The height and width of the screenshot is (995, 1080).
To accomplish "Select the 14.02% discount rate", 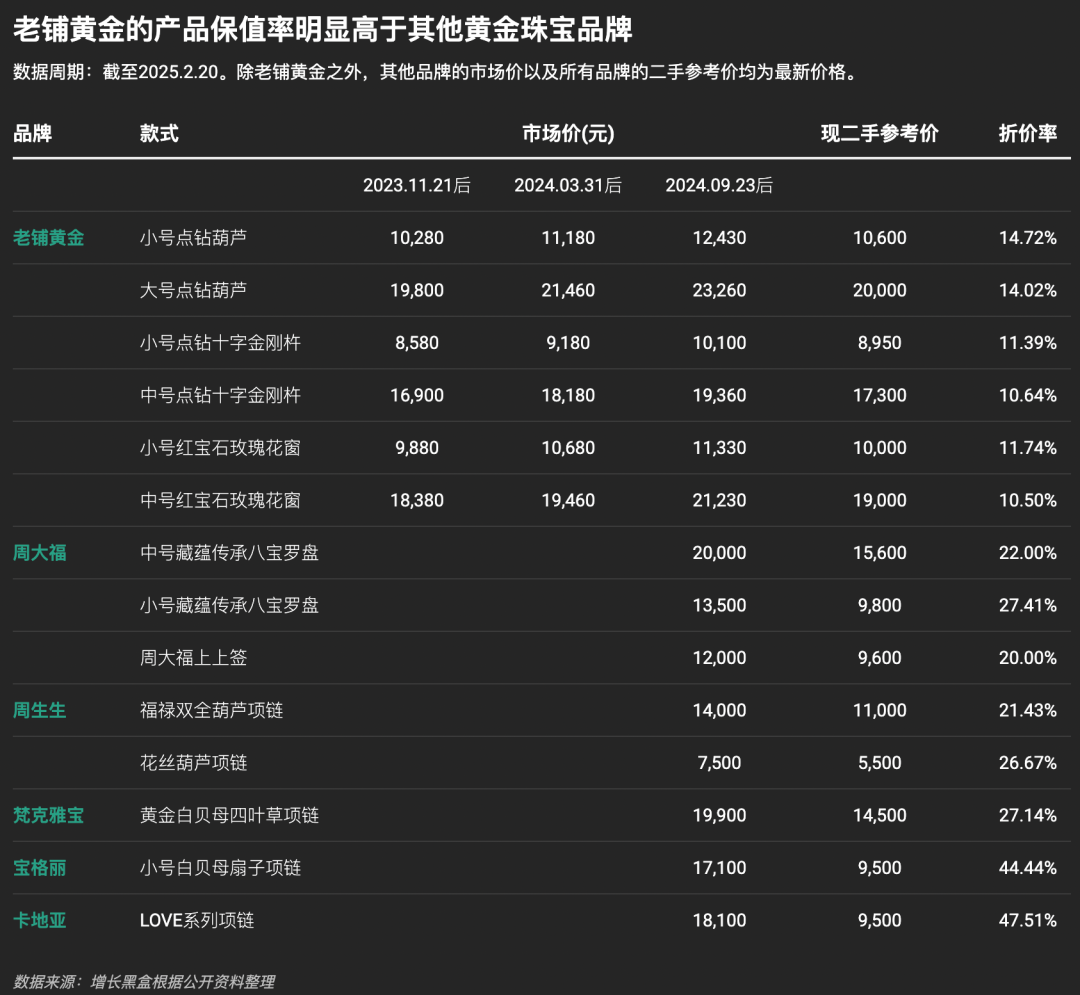I will click(1028, 290).
